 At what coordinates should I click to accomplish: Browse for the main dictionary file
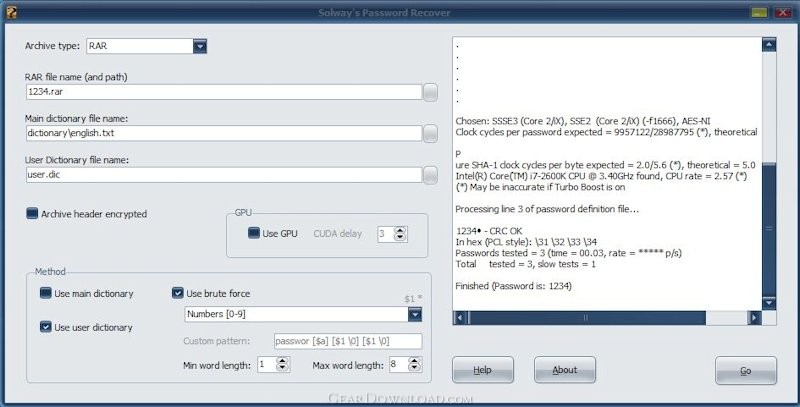coord(430,134)
